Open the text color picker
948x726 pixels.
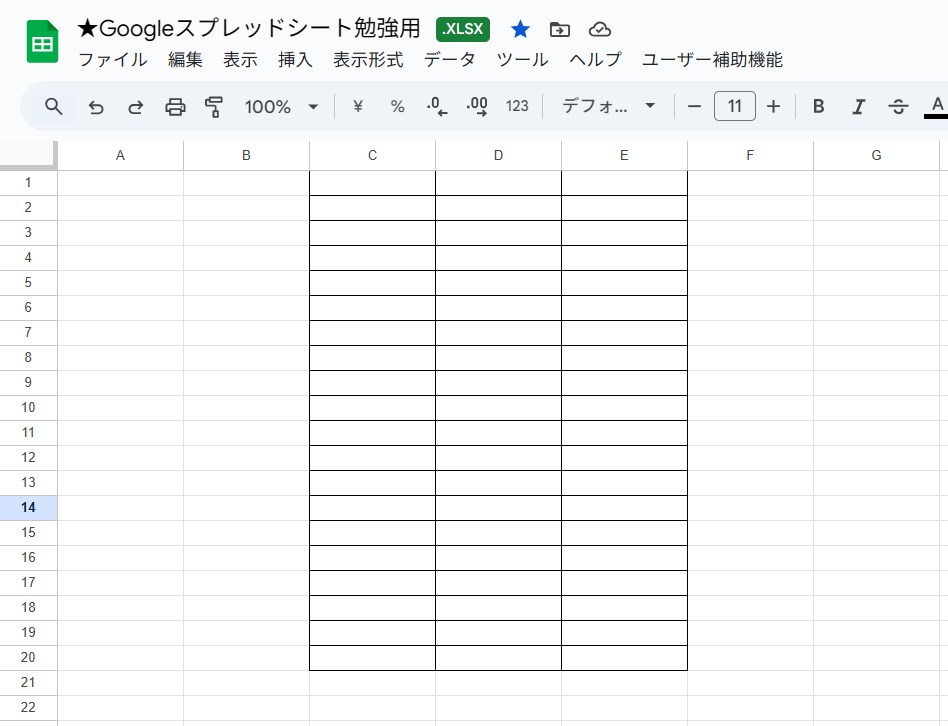pyautogui.click(x=936, y=106)
